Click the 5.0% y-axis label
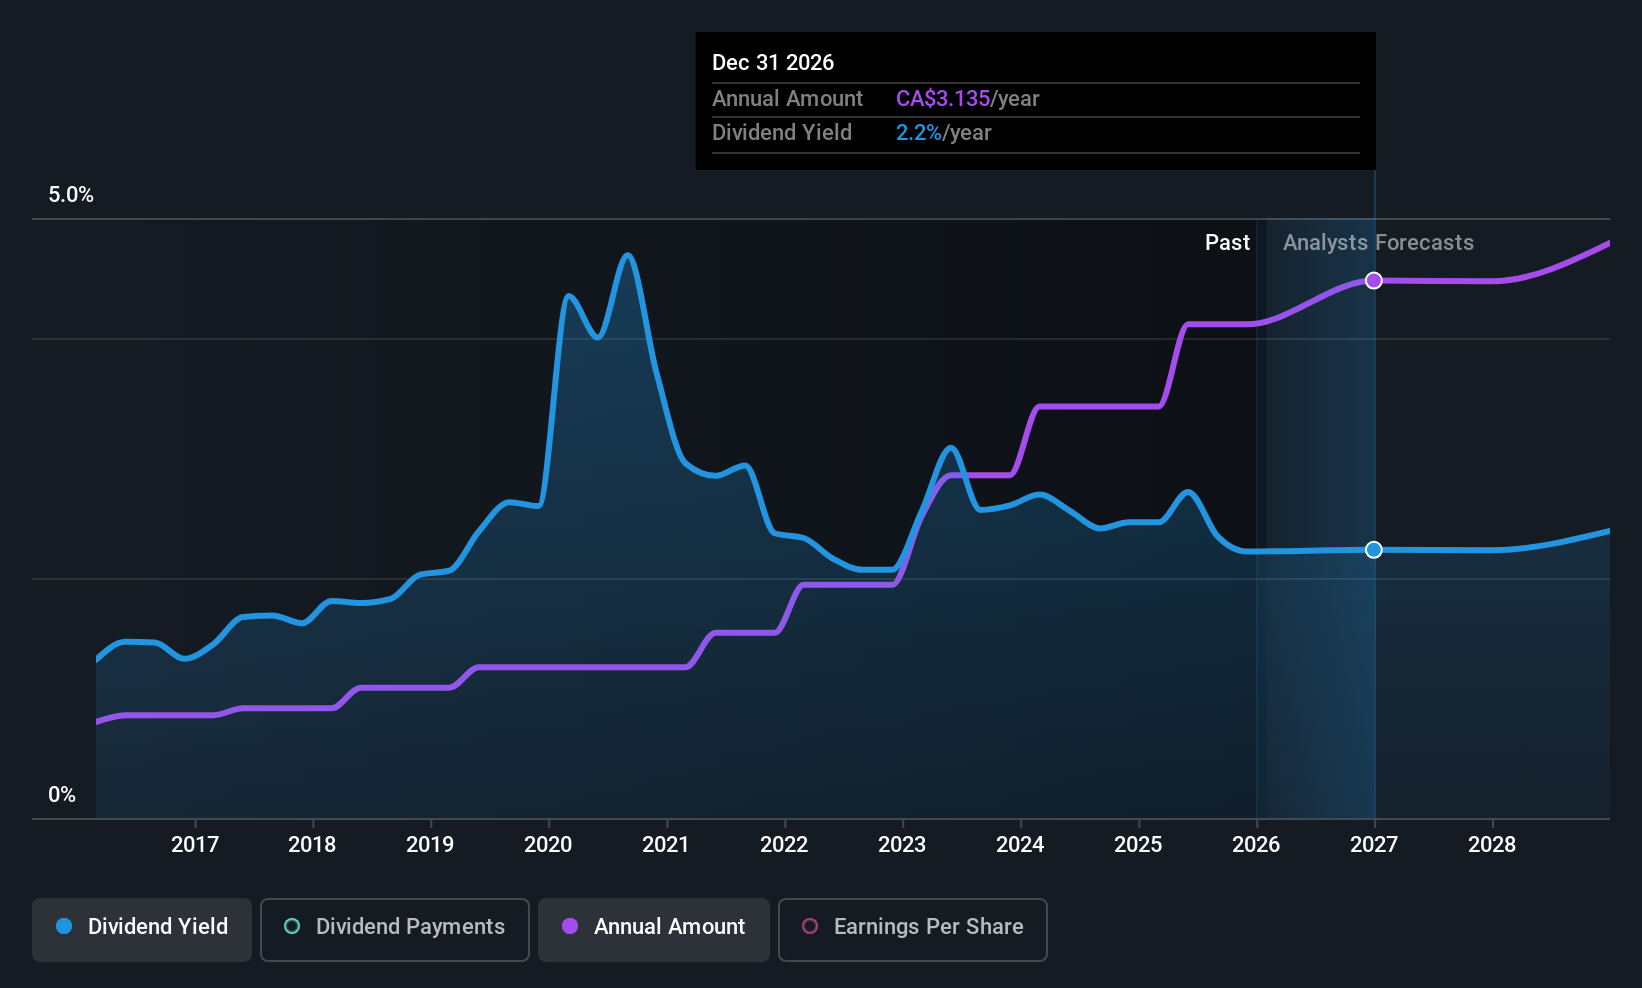Screen dimensions: 1642x988 click(71, 194)
